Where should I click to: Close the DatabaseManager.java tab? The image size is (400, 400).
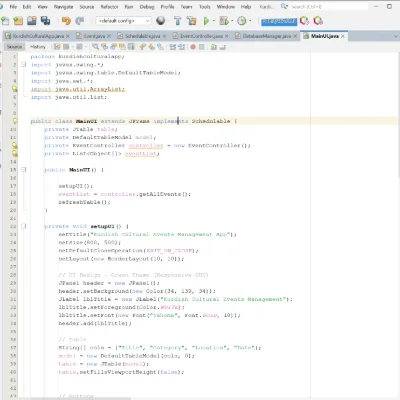click(x=295, y=36)
